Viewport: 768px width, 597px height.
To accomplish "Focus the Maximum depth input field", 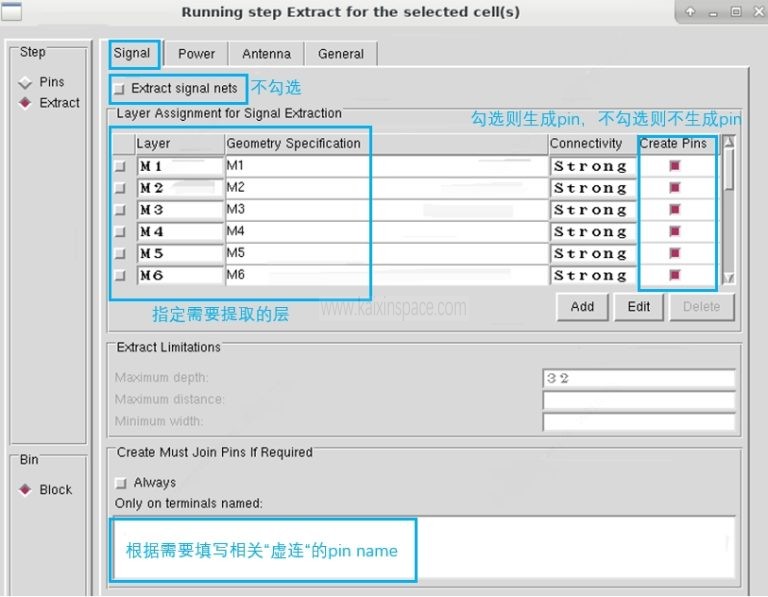I will (638, 378).
